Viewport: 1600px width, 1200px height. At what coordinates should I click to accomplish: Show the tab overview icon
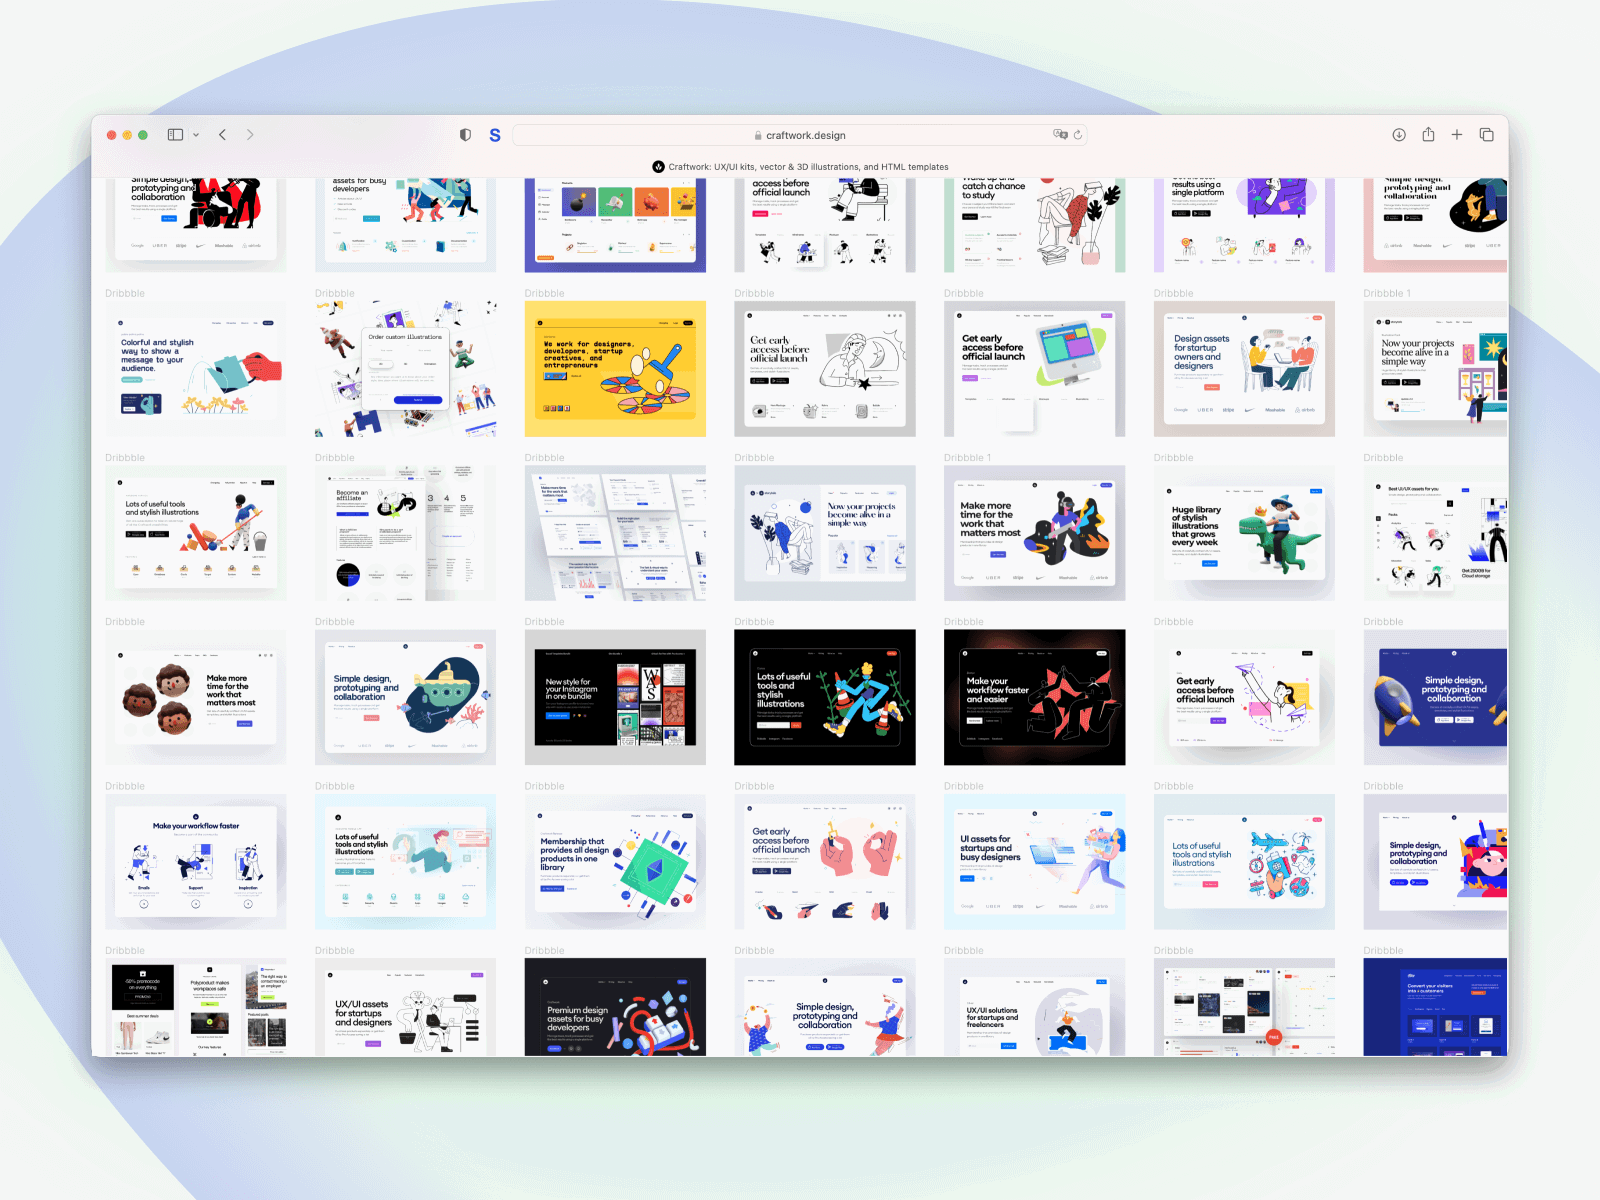coord(1487,135)
